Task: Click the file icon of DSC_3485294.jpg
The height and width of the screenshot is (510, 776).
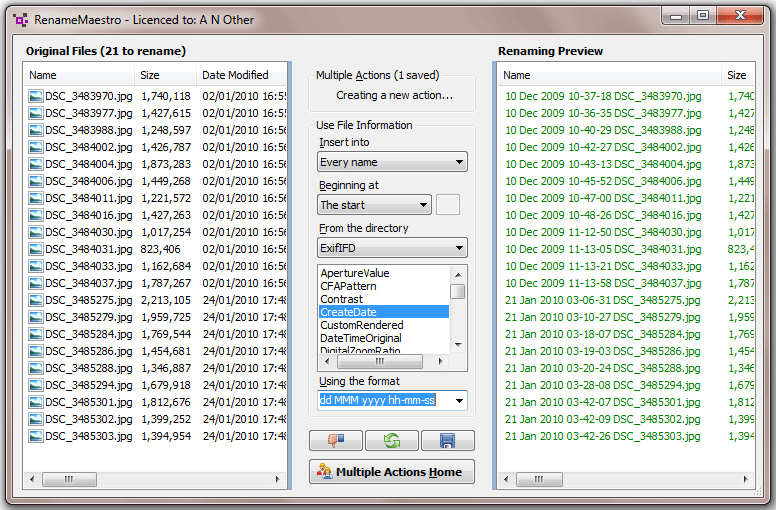Action: coord(36,385)
